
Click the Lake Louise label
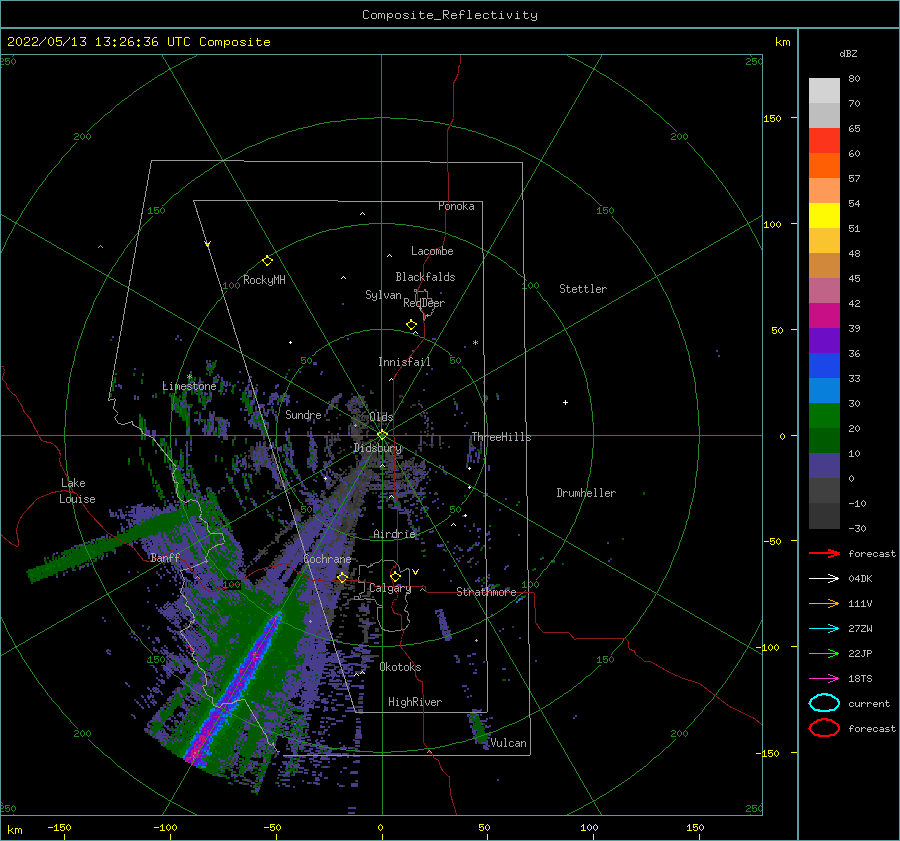tap(77, 491)
